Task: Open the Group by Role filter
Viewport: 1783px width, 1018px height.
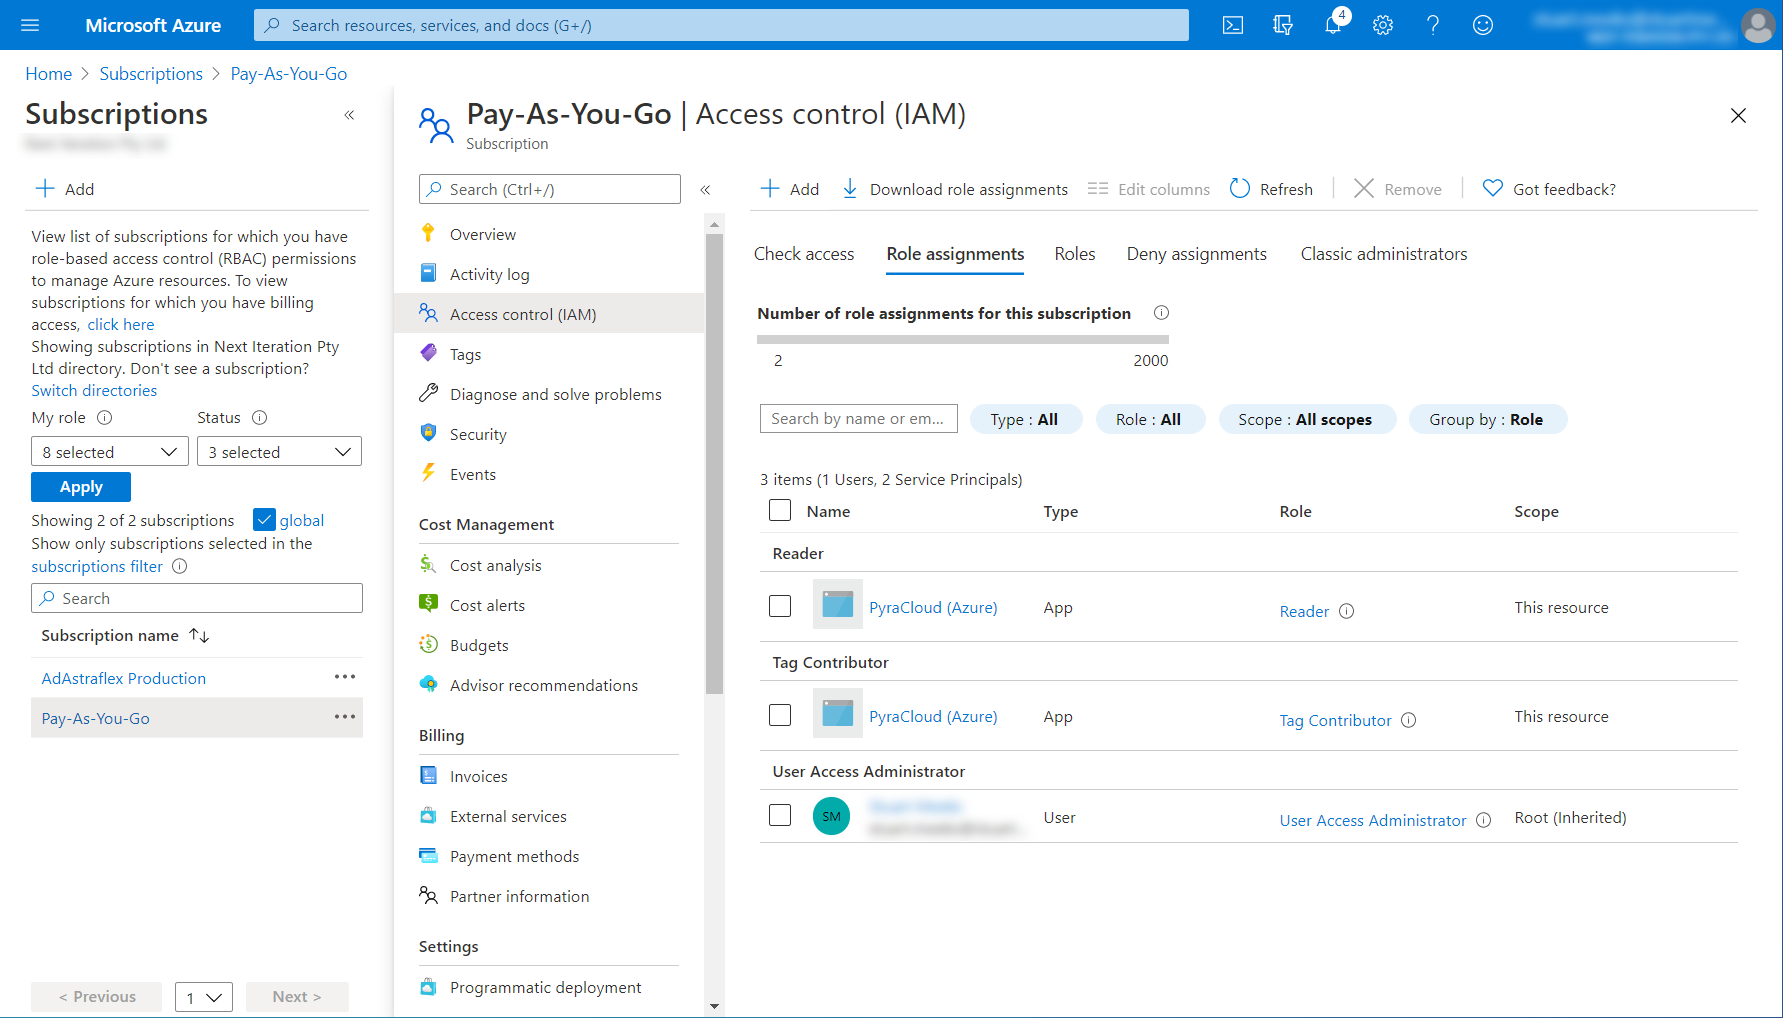Action: point(1487,420)
